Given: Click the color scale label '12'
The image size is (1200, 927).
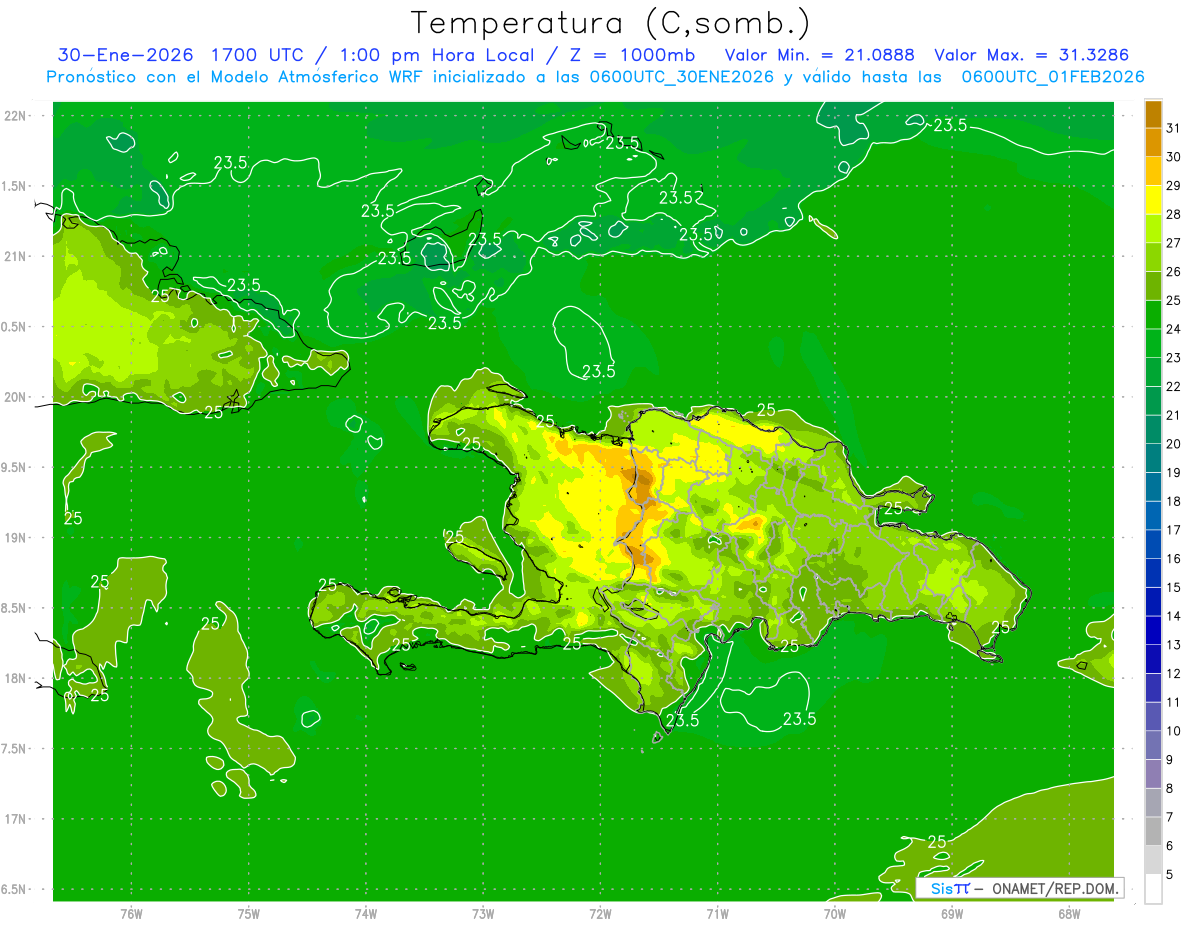Looking at the screenshot, I should click(1174, 673).
